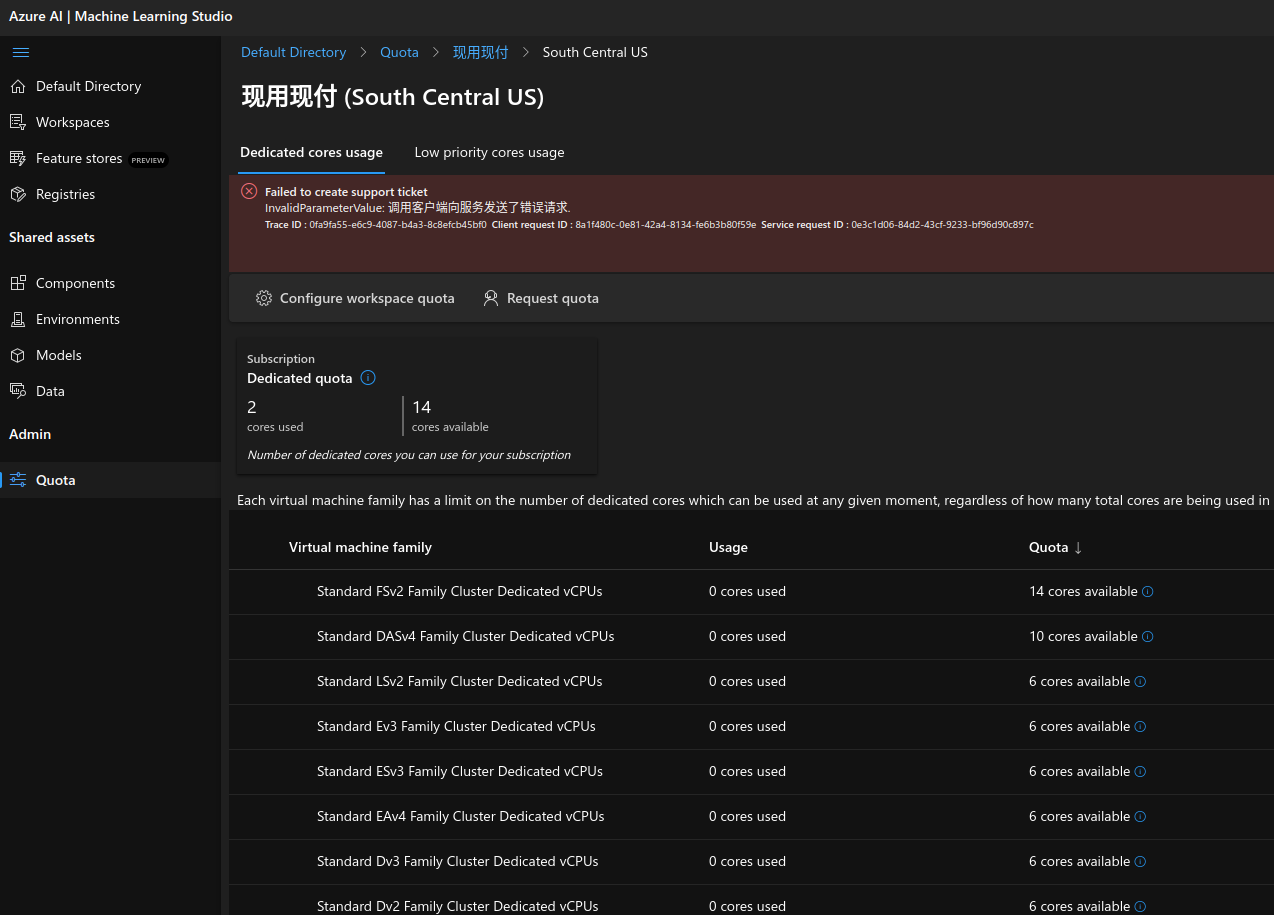Open info icon in EAv4 quota row

[1141, 817]
